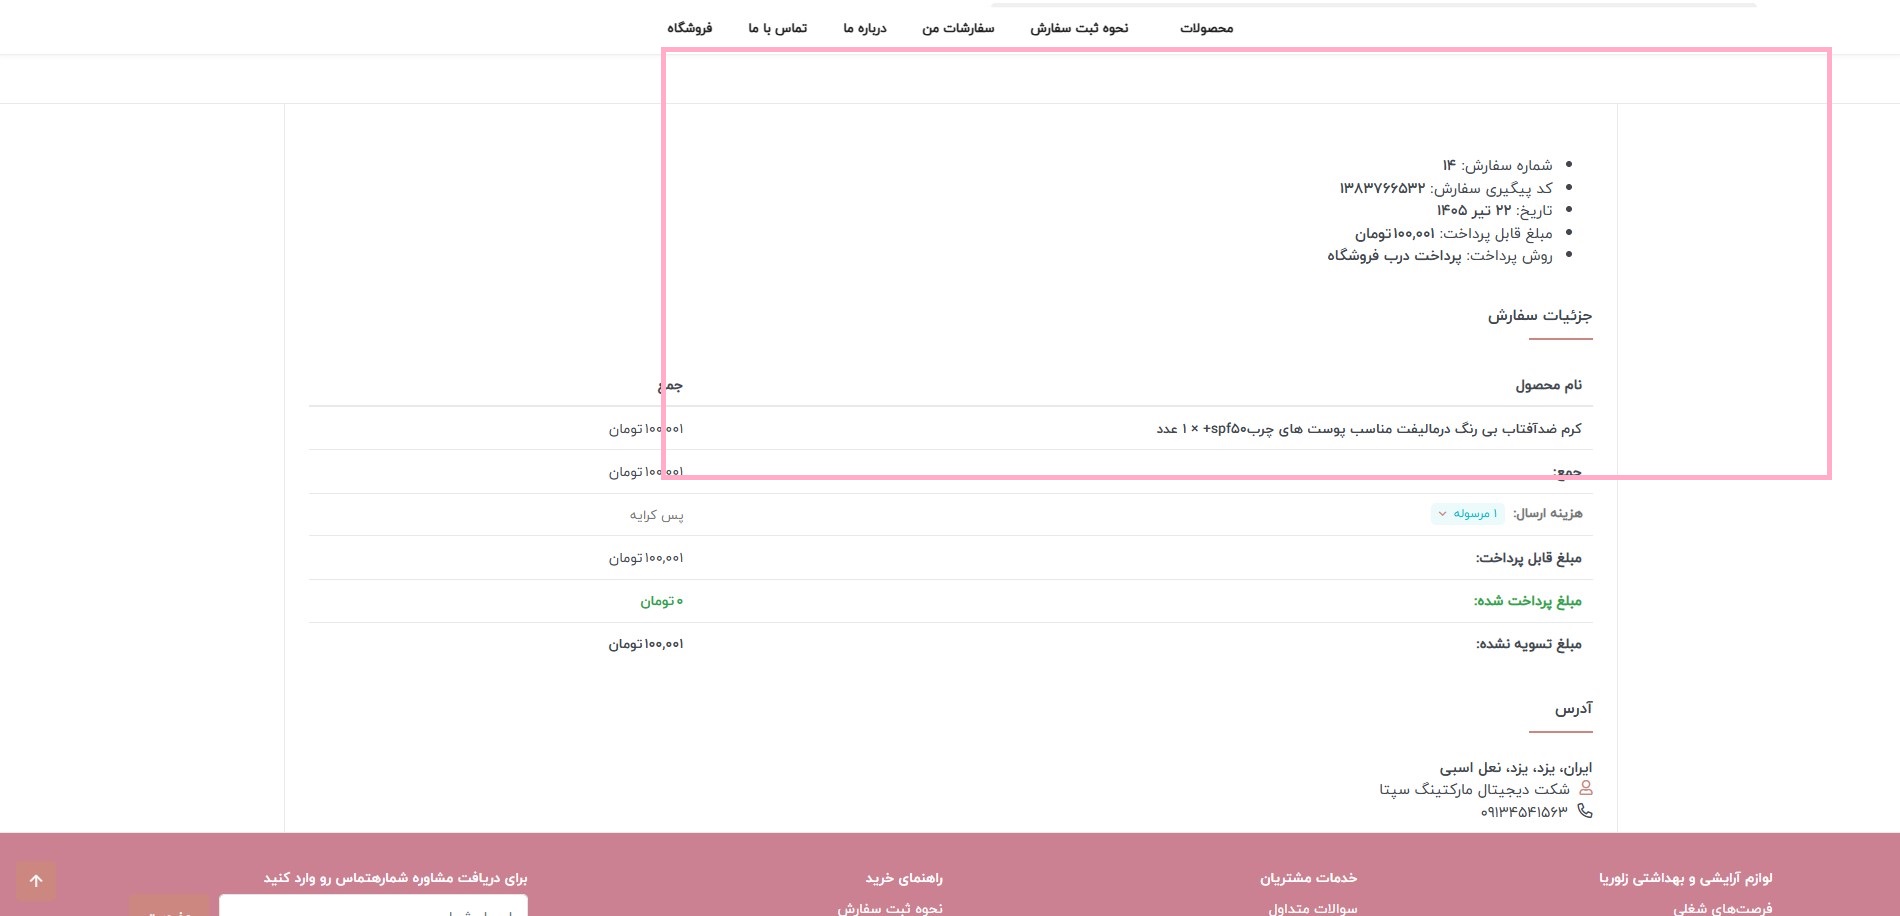Screen dimensions: 1900x916
Task: Open تماس با ما page
Action: tap(777, 28)
